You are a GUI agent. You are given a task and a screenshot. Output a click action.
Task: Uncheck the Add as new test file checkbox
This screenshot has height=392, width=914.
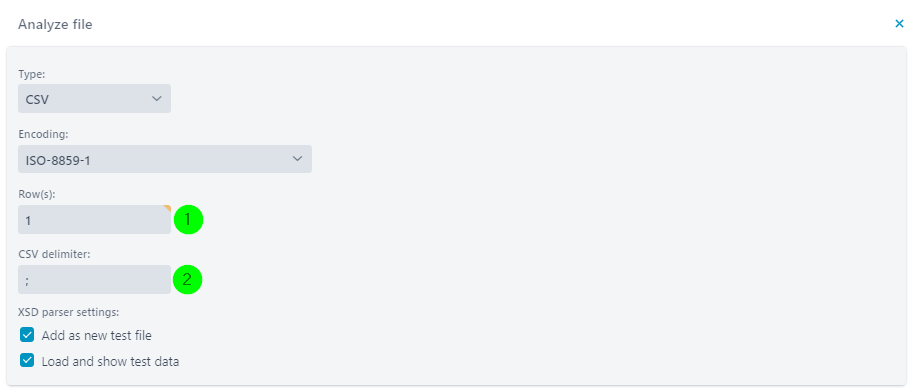tap(27, 335)
